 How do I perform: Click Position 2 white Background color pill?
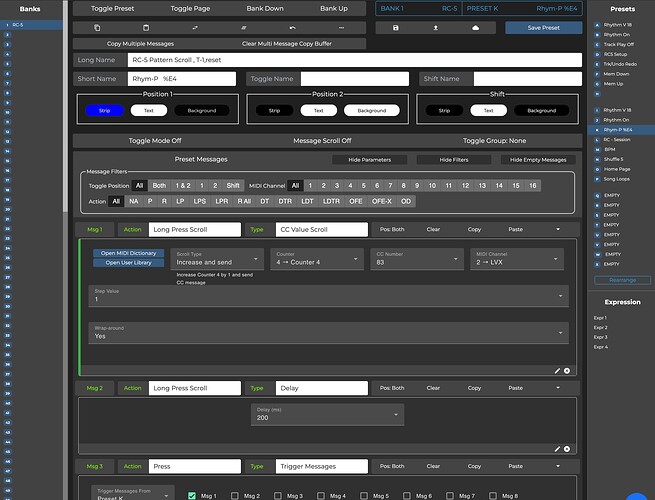point(372,110)
